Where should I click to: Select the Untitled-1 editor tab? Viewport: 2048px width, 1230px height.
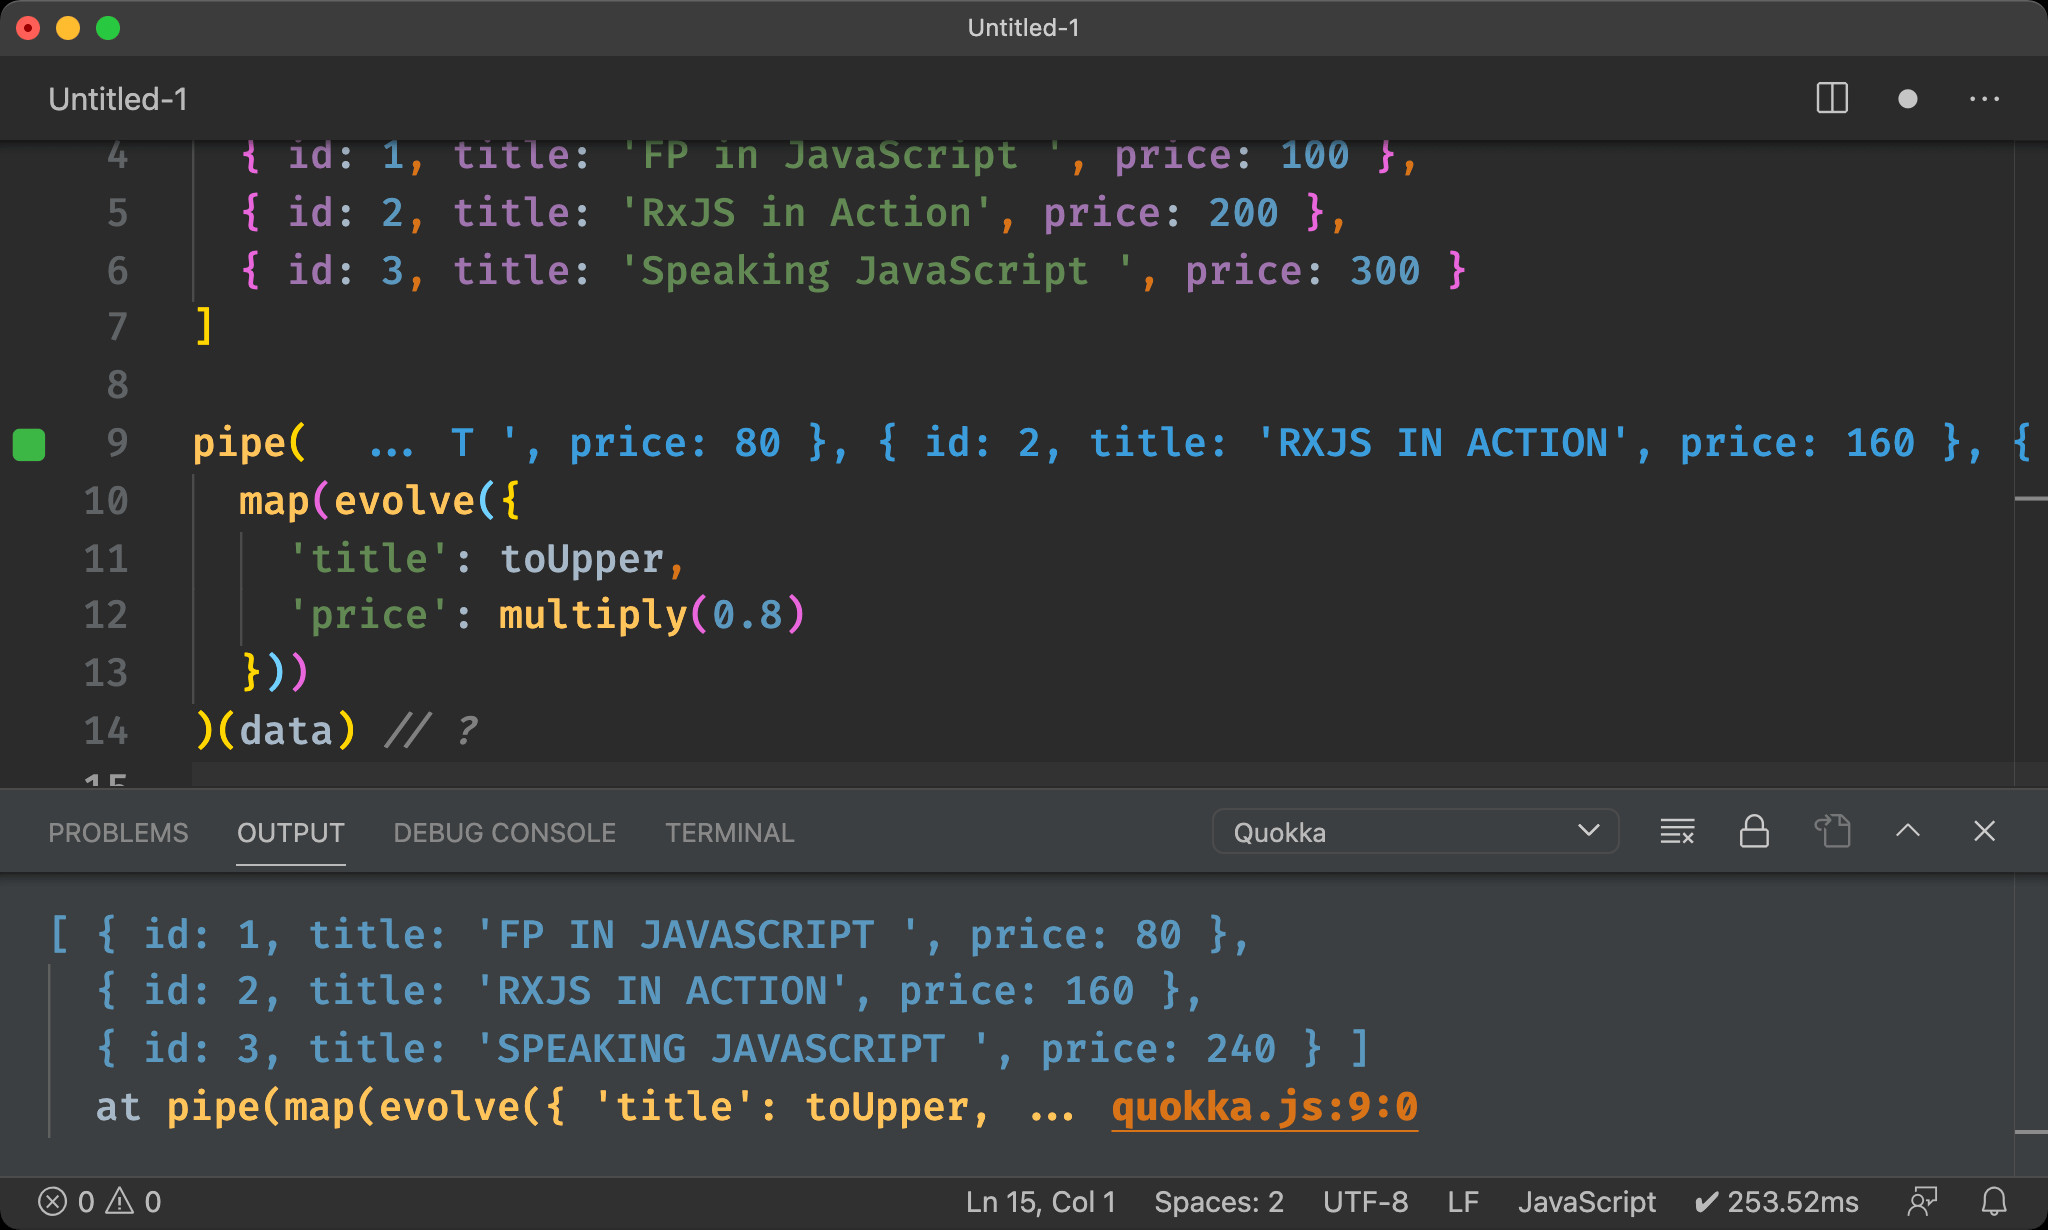click(x=118, y=99)
